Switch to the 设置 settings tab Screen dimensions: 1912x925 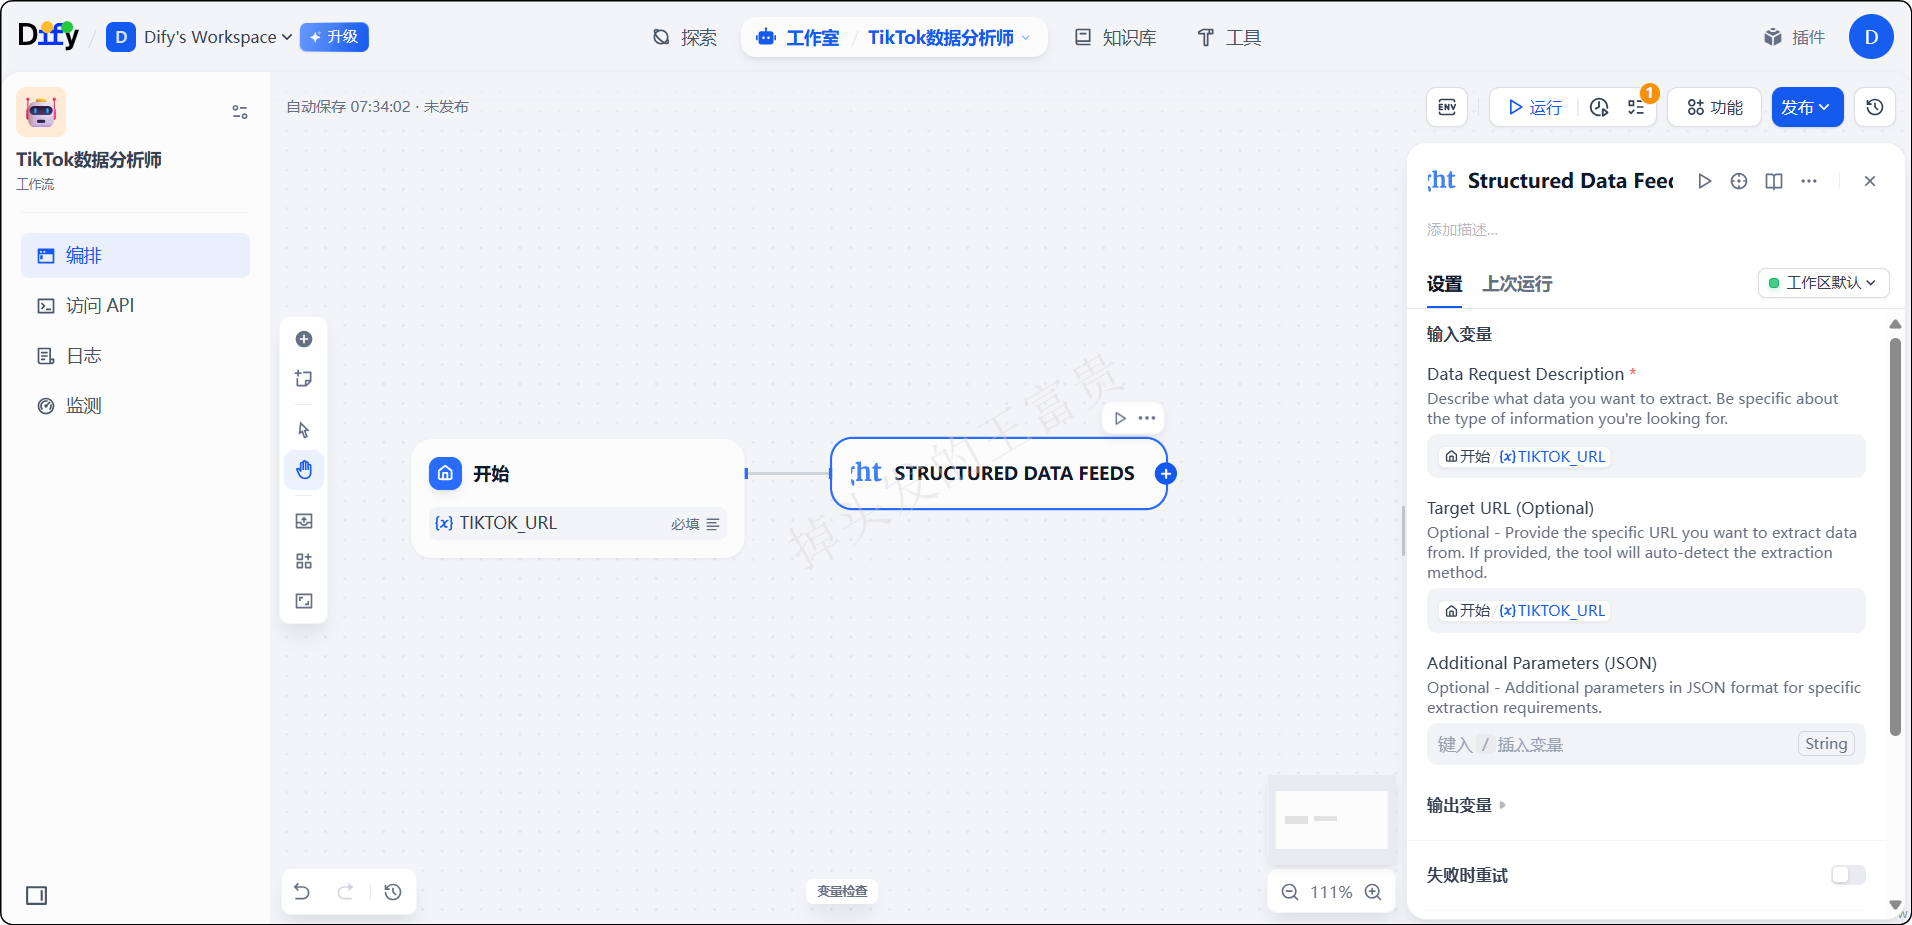pos(1444,284)
